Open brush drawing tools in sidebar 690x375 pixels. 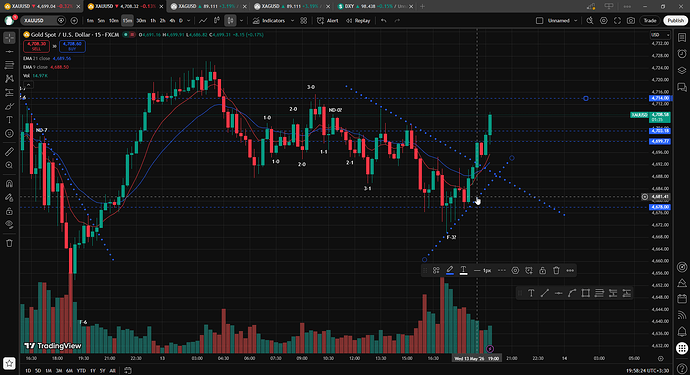[x=9, y=106]
